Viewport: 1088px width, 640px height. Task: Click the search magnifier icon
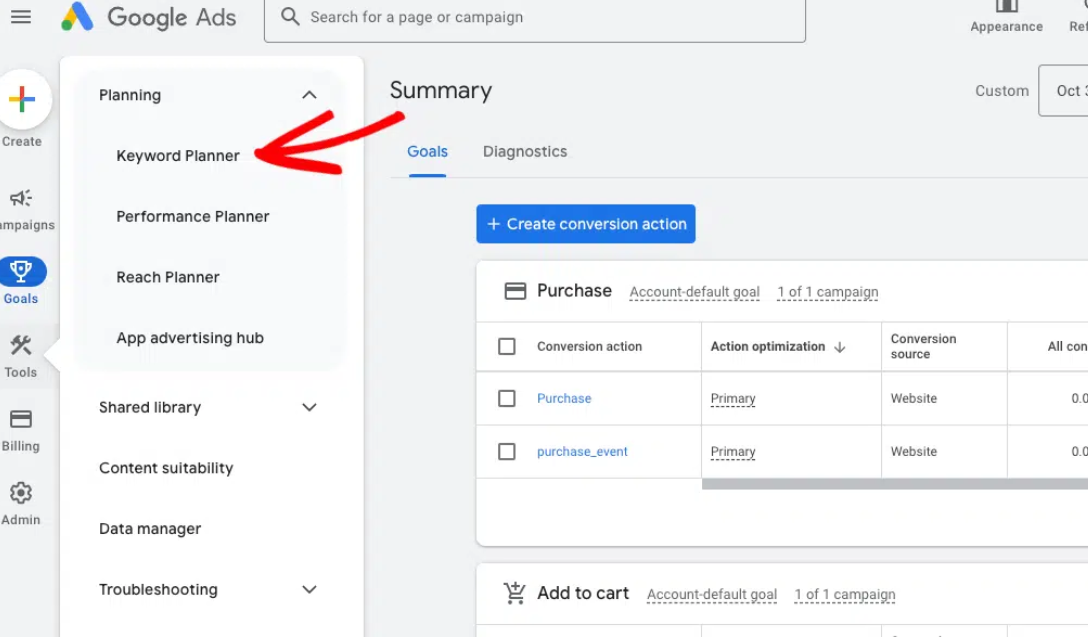[290, 17]
